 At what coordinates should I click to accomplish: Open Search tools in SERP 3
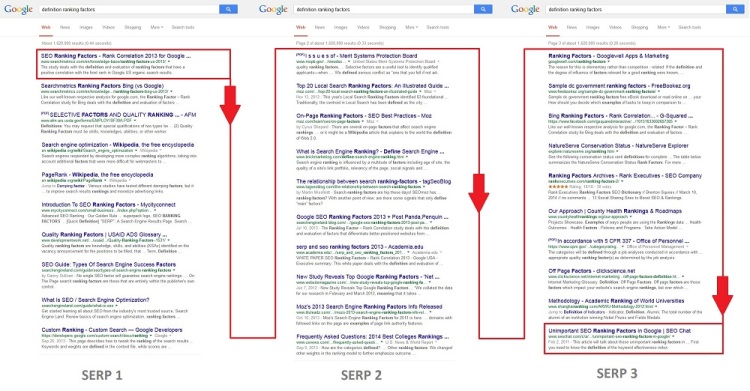pyautogui.click(x=690, y=27)
